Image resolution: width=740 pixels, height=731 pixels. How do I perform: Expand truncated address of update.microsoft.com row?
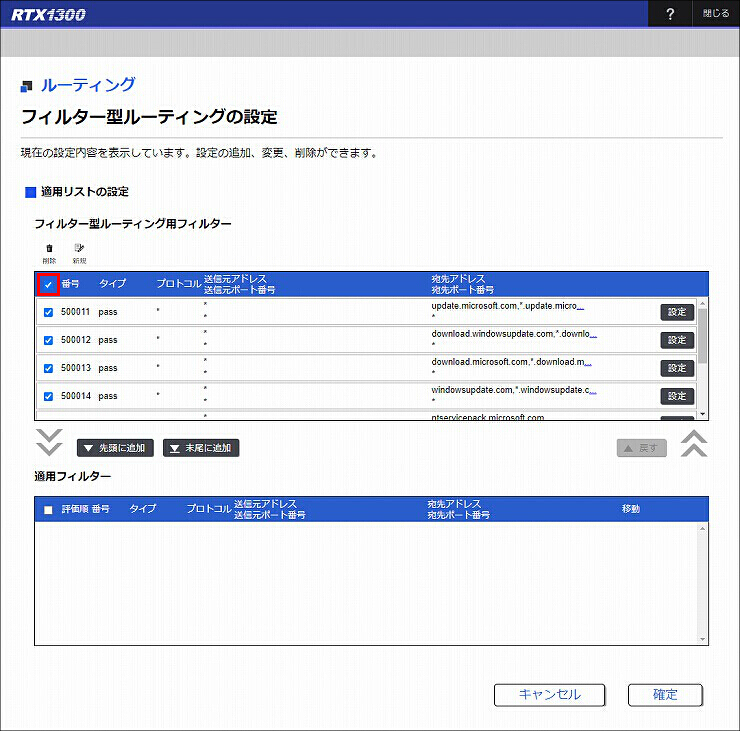580,307
